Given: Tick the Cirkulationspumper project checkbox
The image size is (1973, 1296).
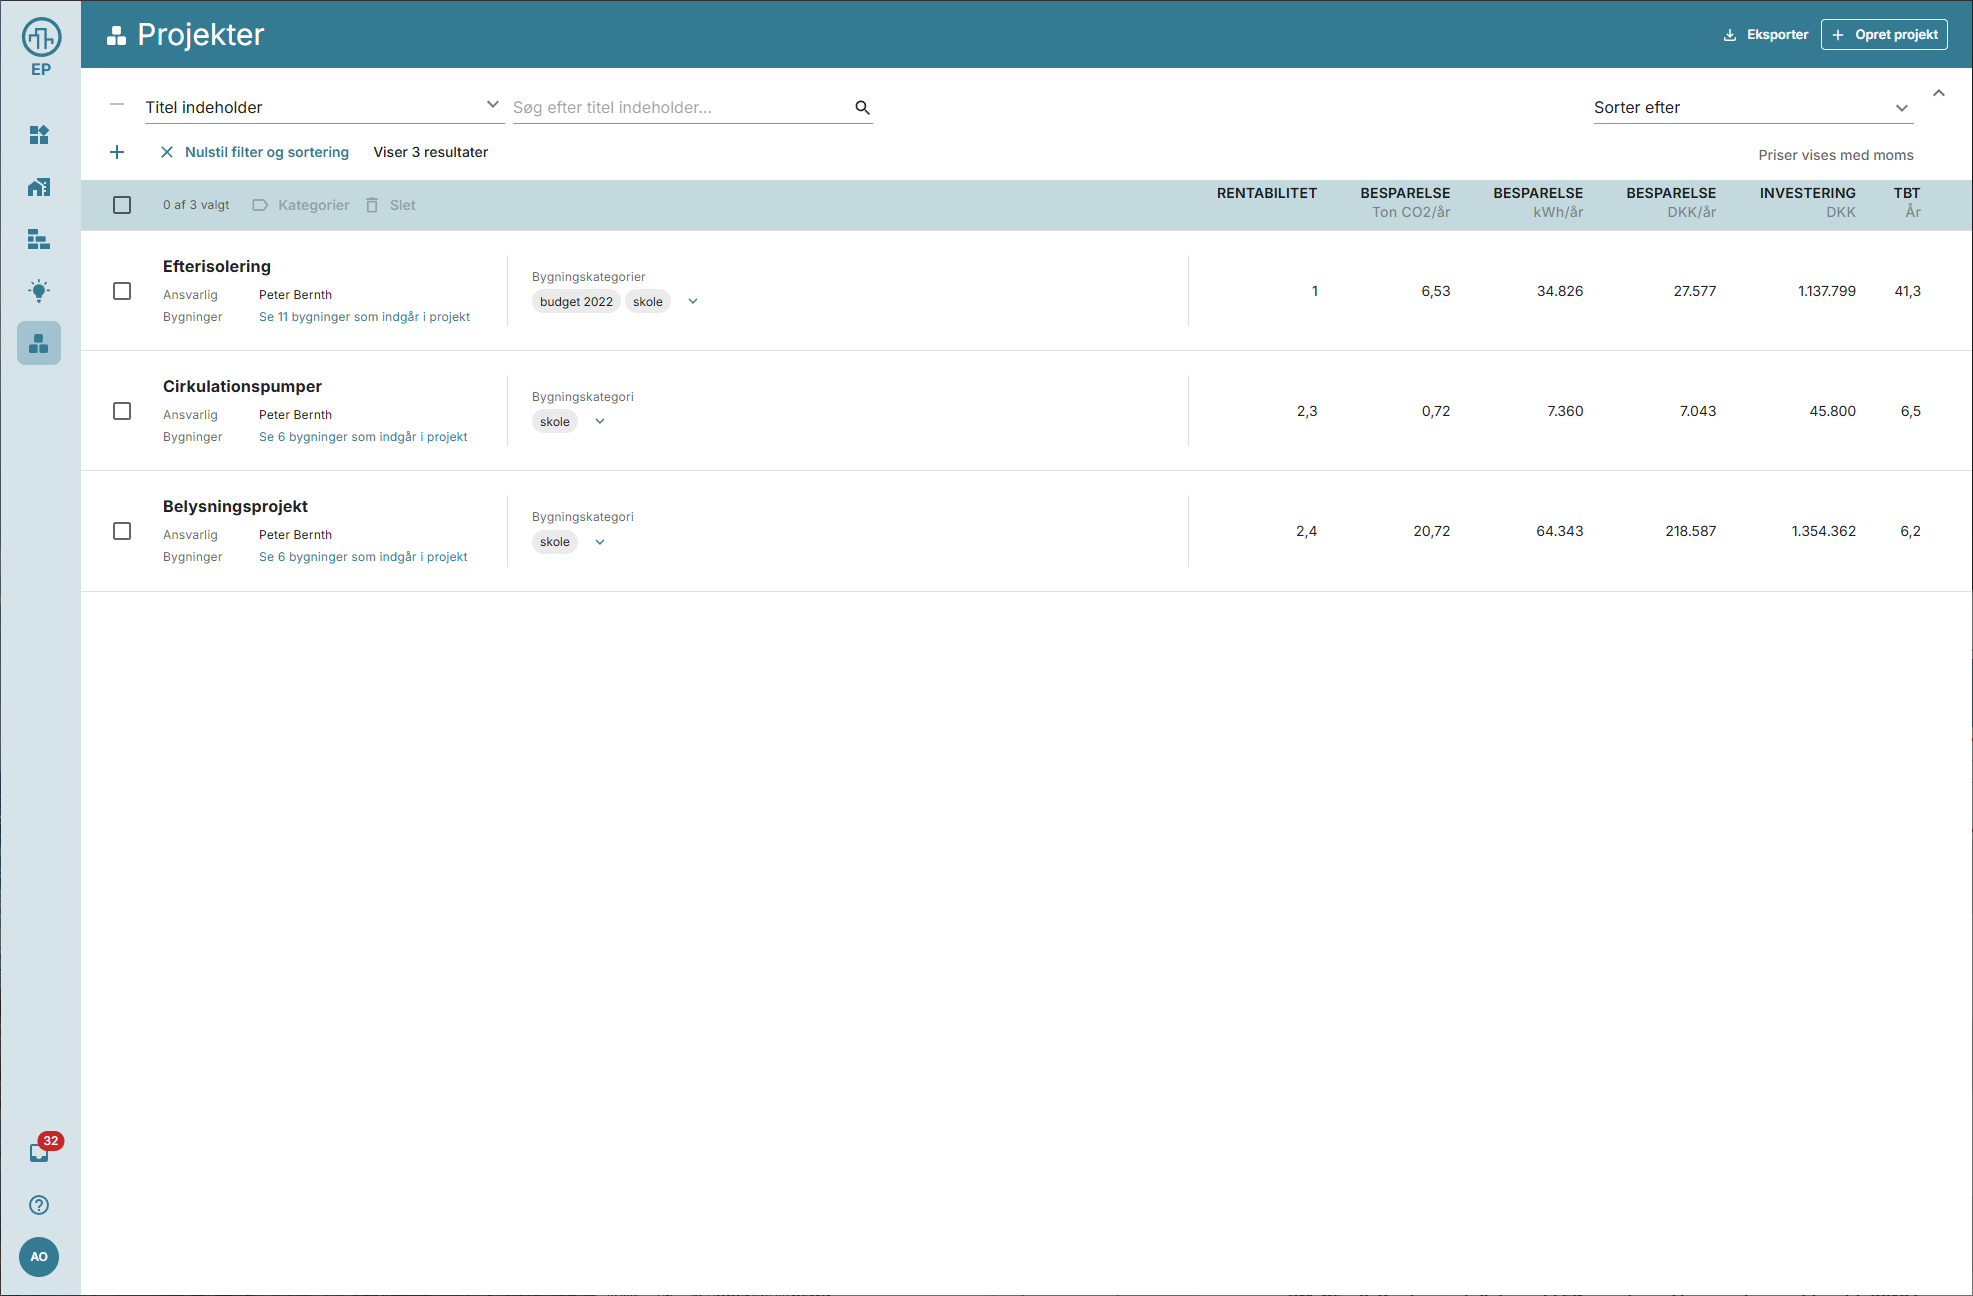Looking at the screenshot, I should click(x=122, y=411).
